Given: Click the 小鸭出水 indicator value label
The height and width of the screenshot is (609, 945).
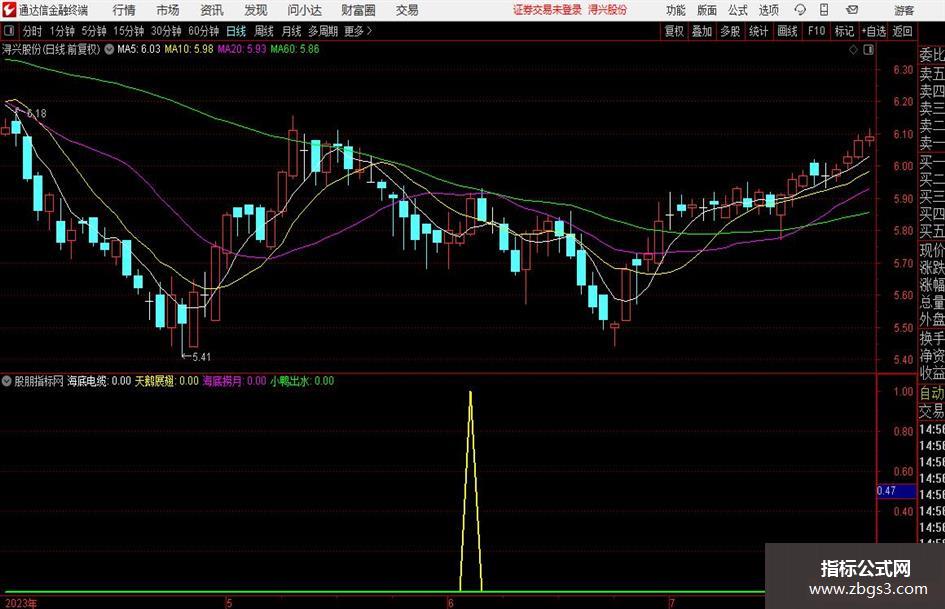Looking at the screenshot, I should pyautogui.click(x=301, y=381).
